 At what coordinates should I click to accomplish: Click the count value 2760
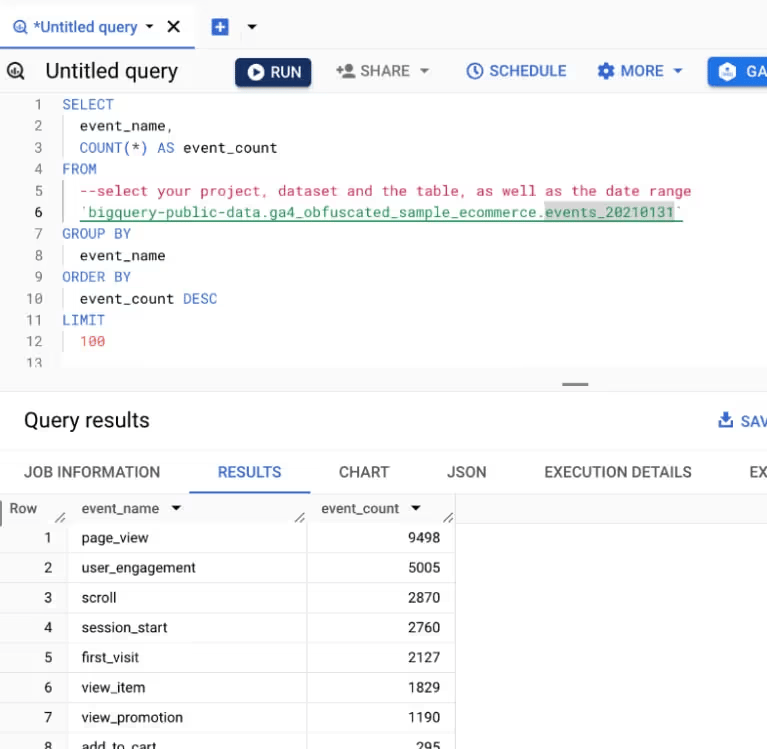pyautogui.click(x=424, y=627)
